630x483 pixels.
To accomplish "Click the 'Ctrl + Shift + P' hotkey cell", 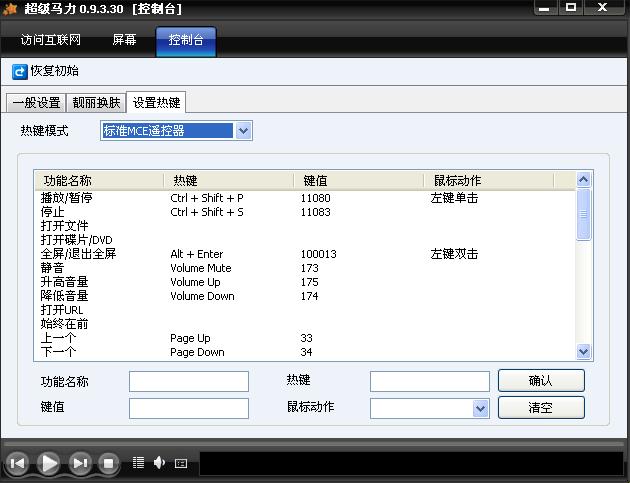I will (x=207, y=198).
